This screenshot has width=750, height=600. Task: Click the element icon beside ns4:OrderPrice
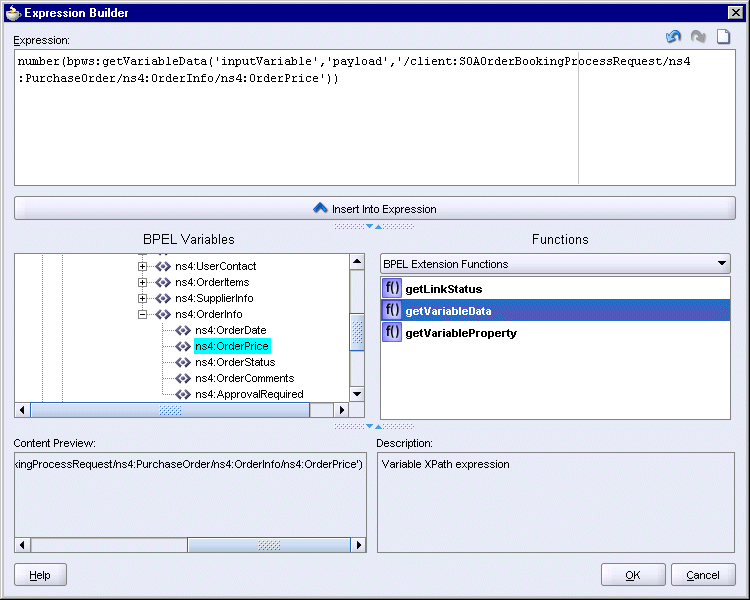click(183, 346)
